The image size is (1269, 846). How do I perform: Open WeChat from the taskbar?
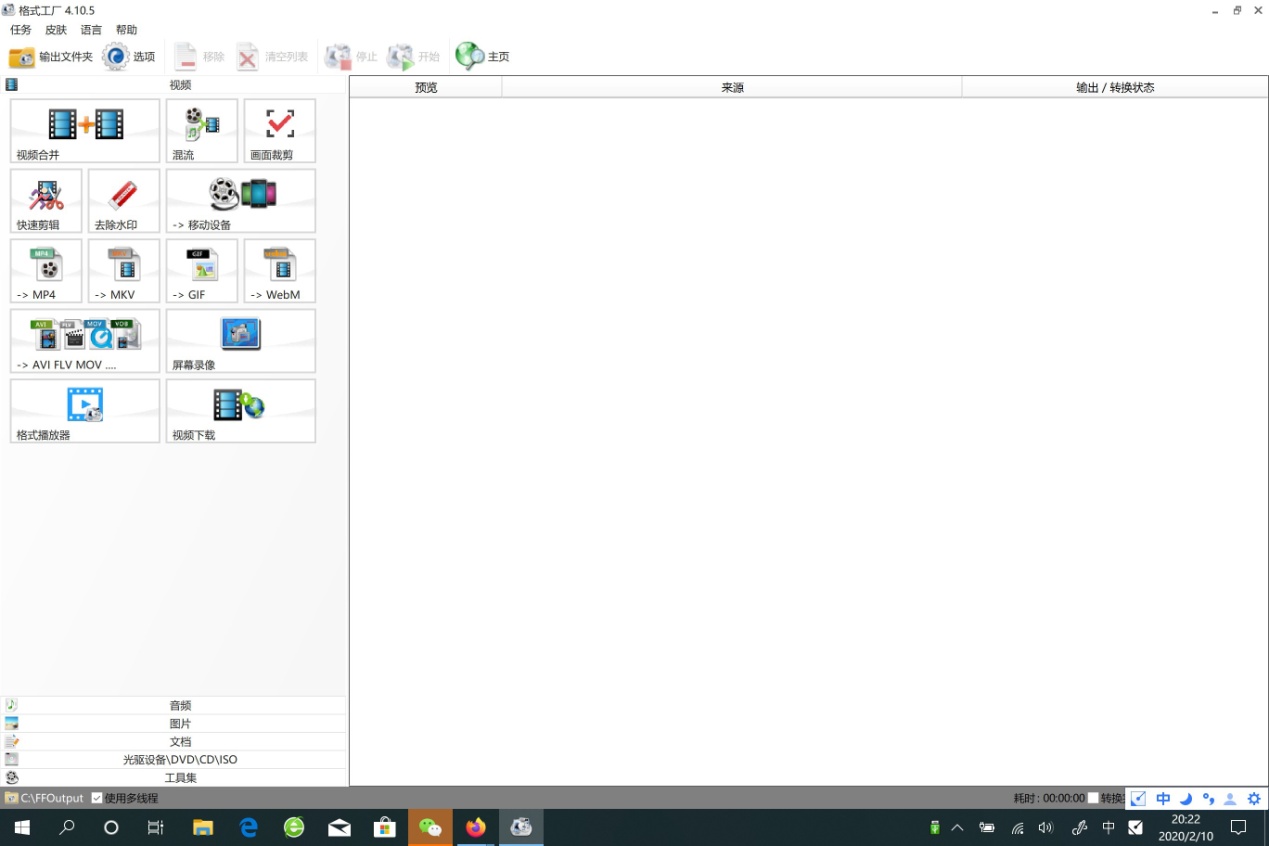(430, 827)
